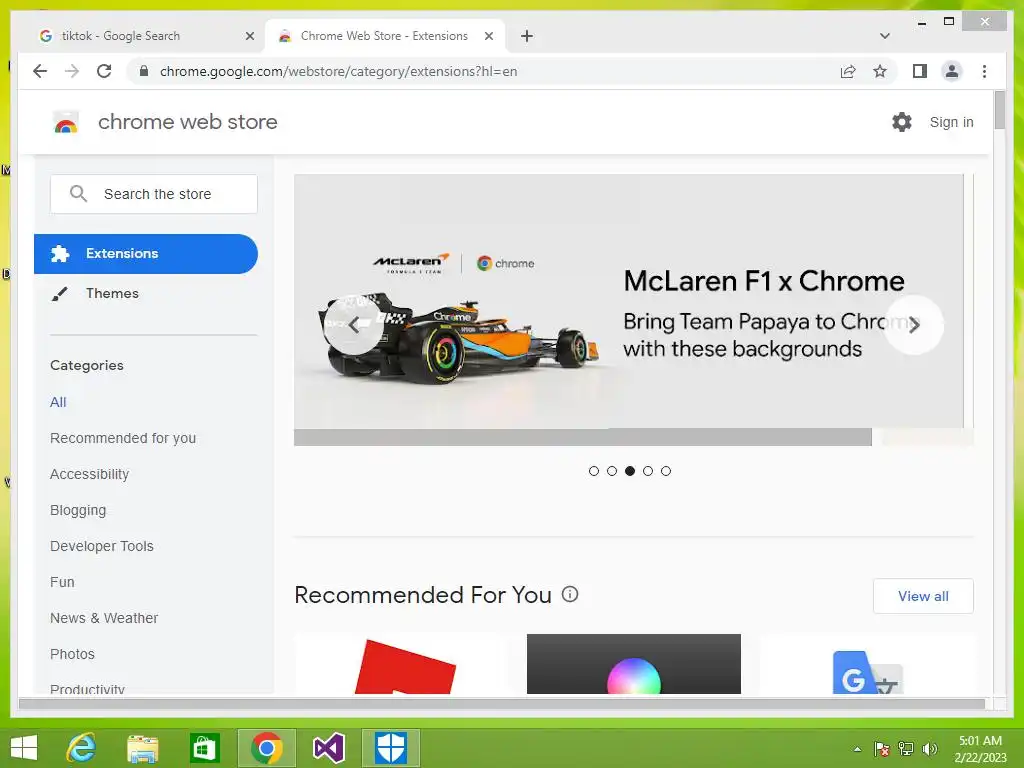This screenshot has height=768, width=1024.
Task: Click the volume speaker tray icon
Action: coord(930,749)
